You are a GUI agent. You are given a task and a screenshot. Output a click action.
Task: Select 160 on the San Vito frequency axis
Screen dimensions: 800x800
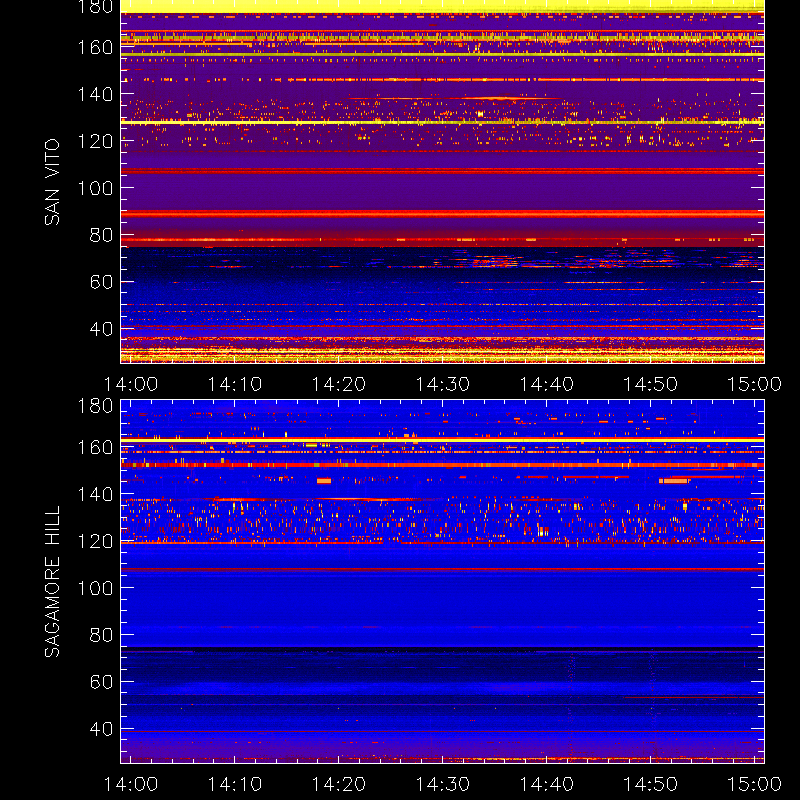click(95, 47)
